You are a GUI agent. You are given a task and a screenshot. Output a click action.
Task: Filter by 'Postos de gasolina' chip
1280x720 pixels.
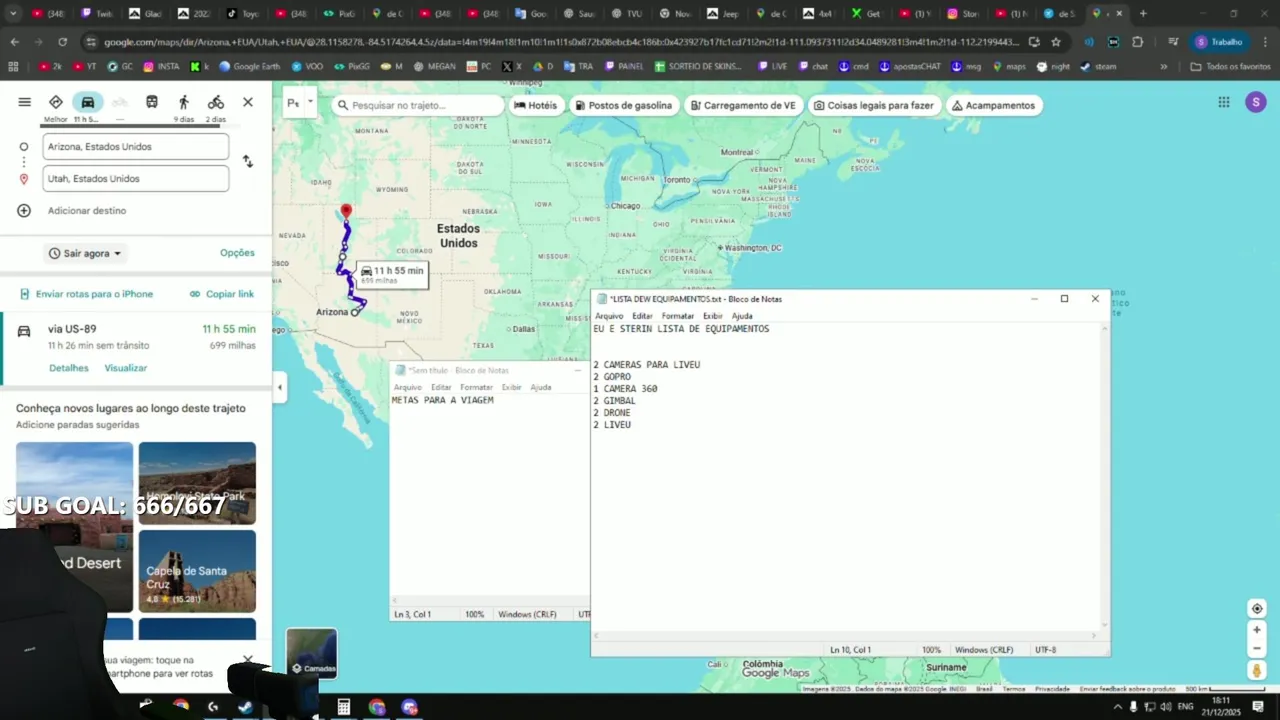(624, 105)
